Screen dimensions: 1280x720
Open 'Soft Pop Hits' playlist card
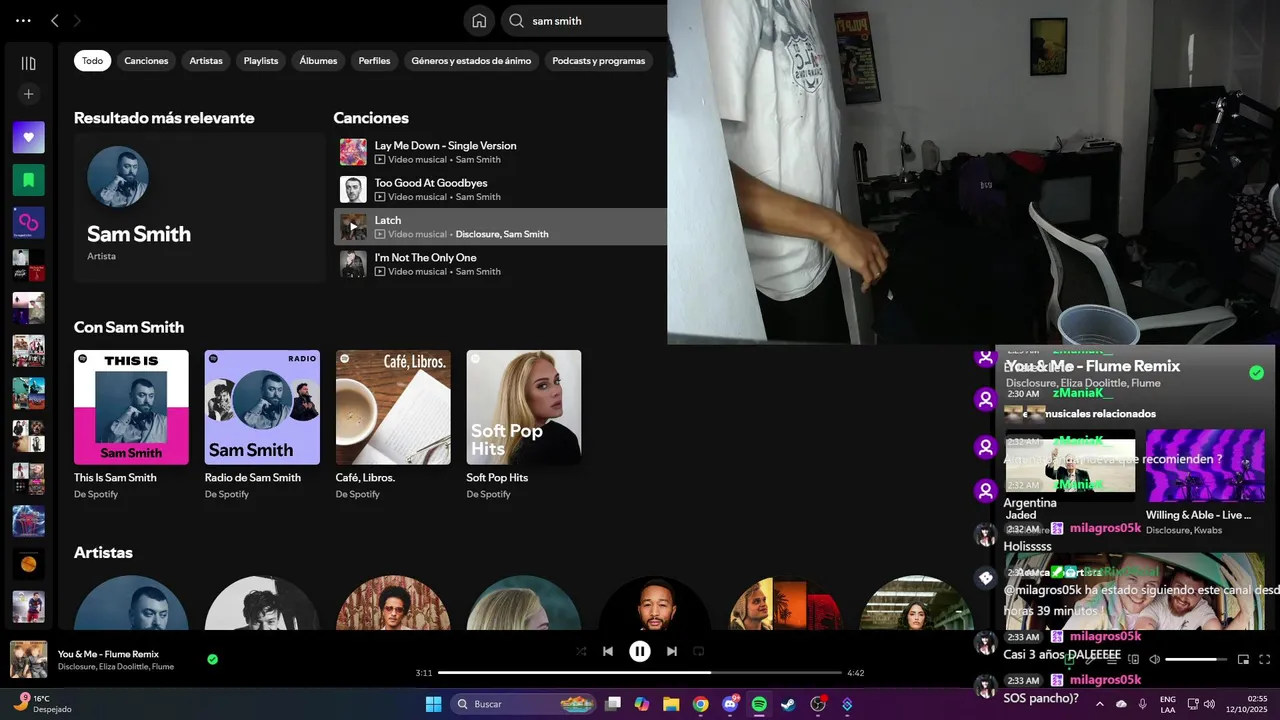(x=524, y=425)
